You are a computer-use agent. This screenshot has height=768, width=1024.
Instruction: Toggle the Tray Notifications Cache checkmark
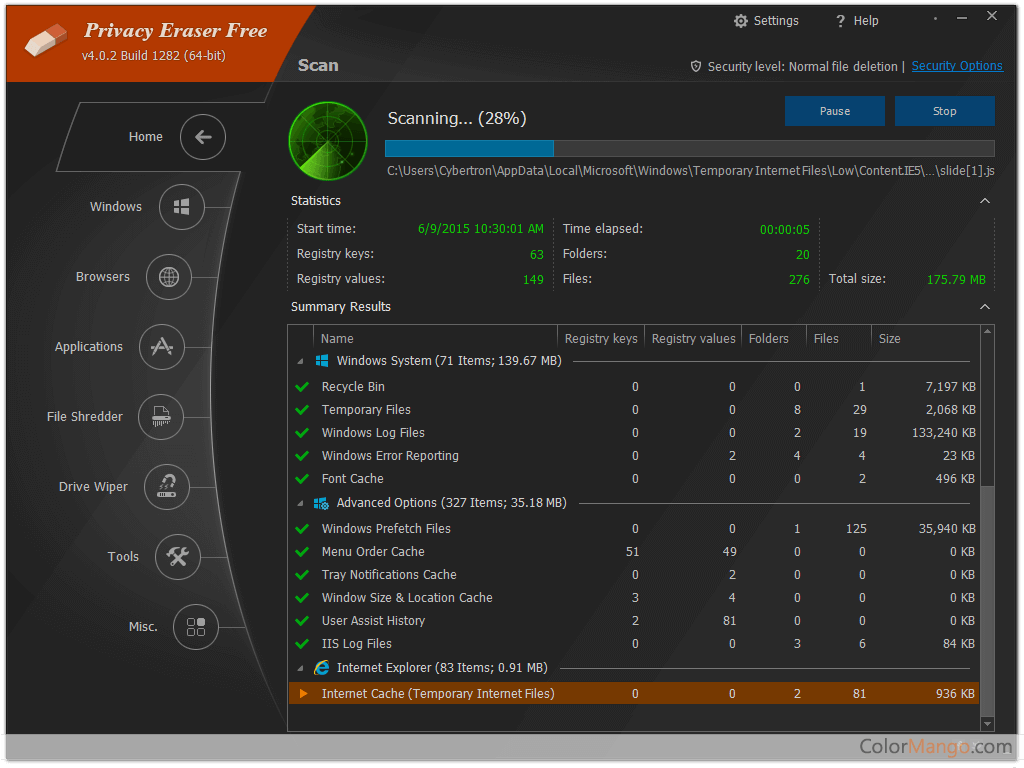coord(302,575)
